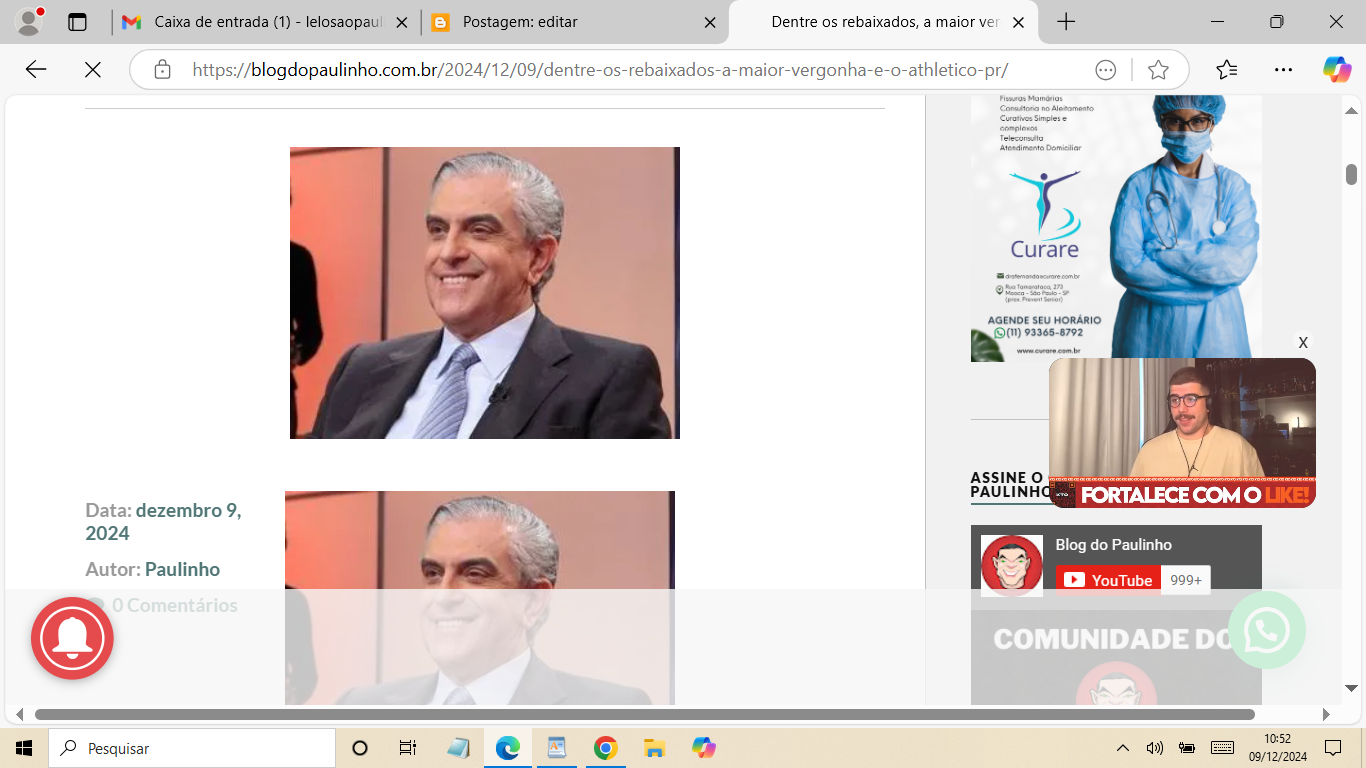This screenshot has height=768, width=1366.
Task: Open the 0 Comentários link
Action: [x=175, y=605]
